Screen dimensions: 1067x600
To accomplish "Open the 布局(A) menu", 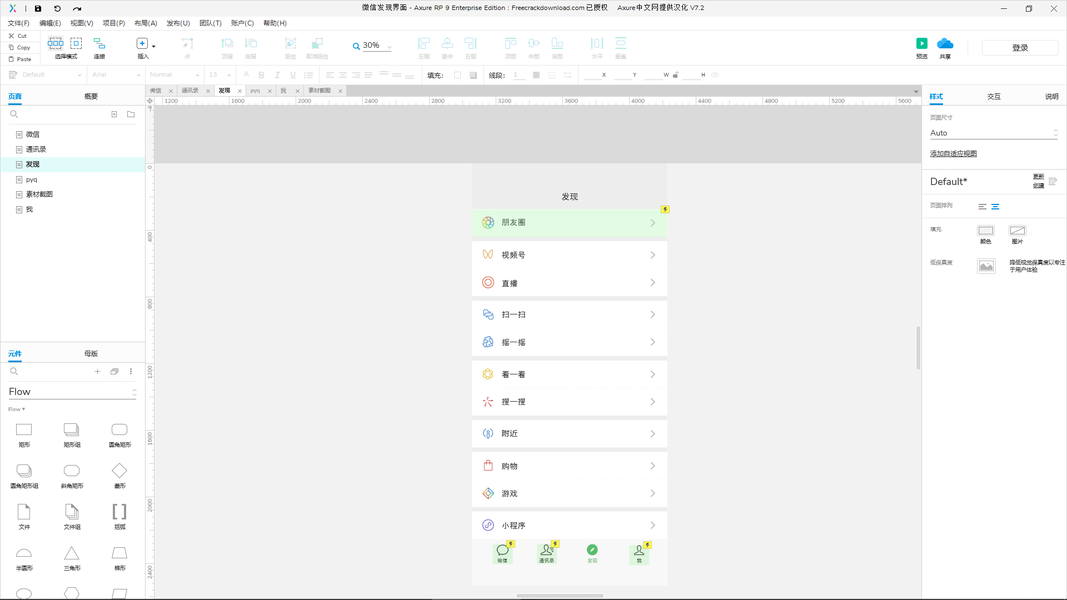I will [146, 23].
